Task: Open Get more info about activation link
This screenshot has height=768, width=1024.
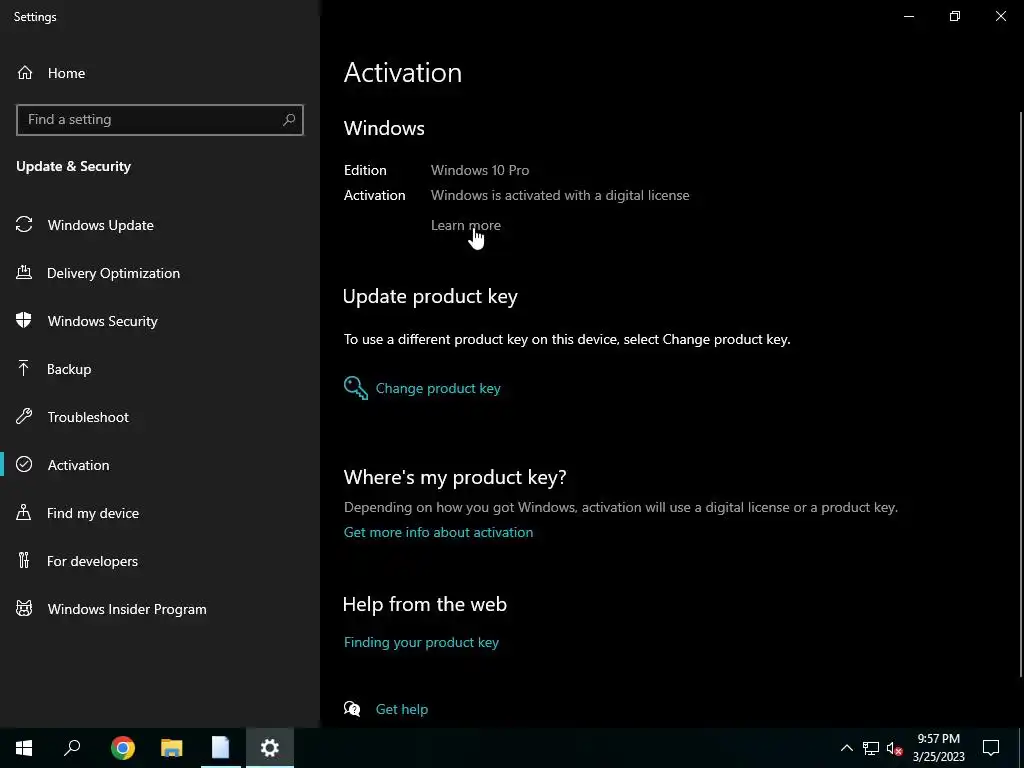Action: (x=438, y=532)
